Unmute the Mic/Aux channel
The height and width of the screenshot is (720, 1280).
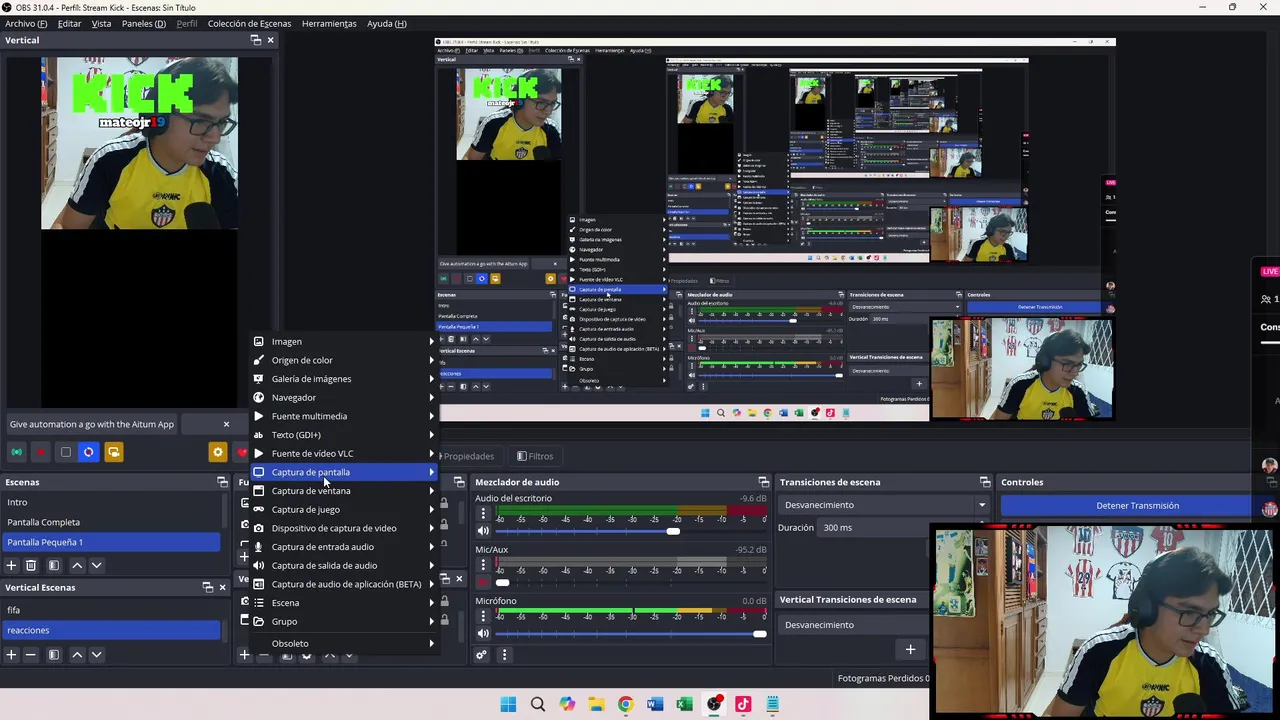pos(483,582)
